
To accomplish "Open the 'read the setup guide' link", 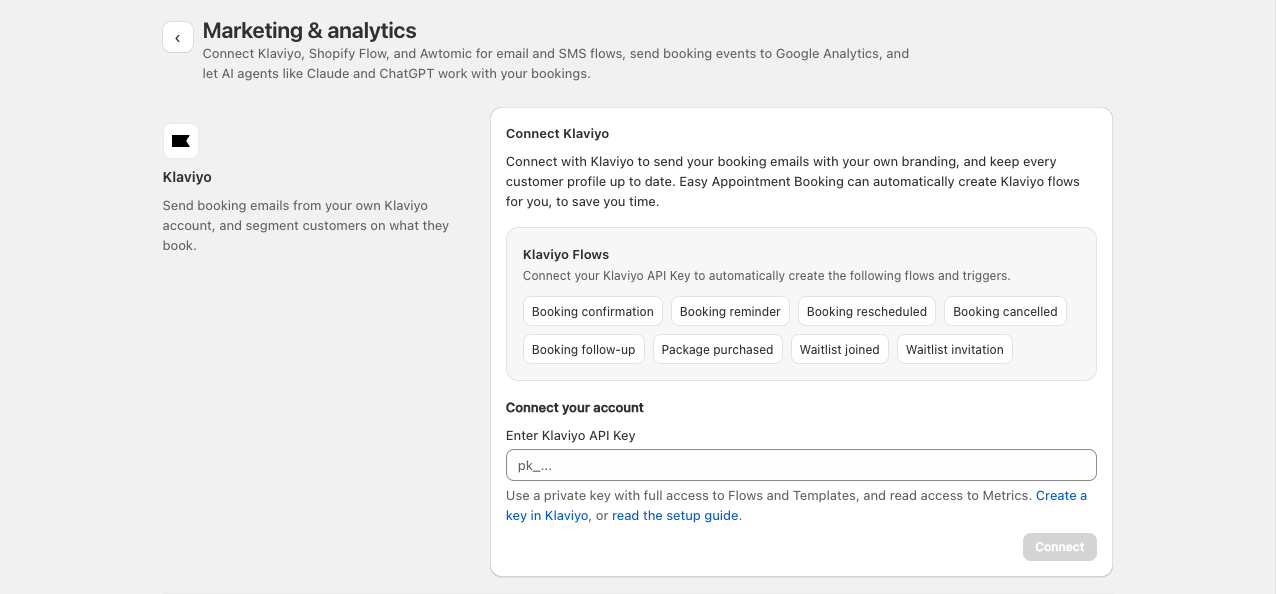I will coord(675,516).
